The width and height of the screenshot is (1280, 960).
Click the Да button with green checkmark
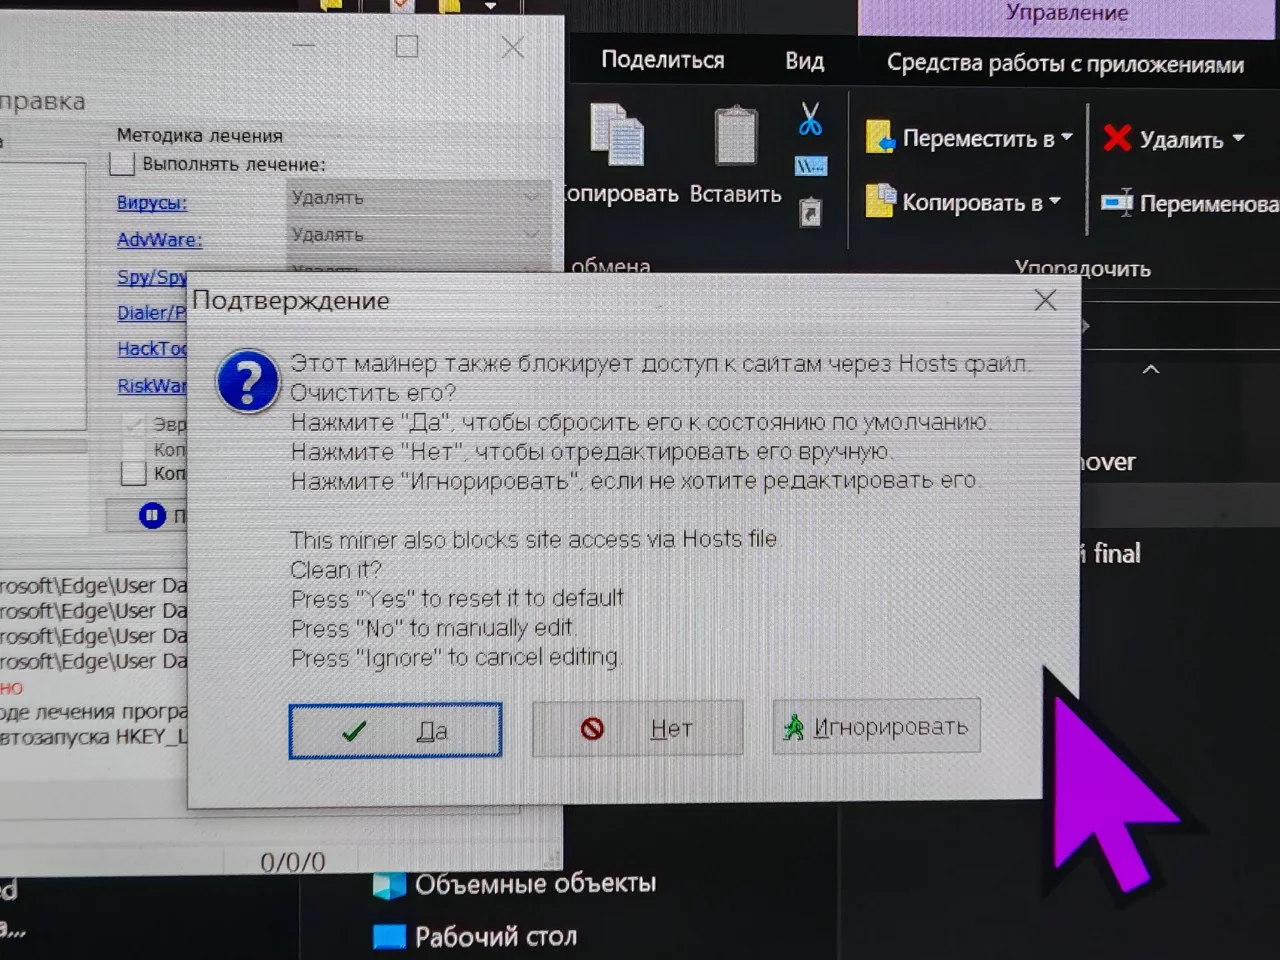[x=395, y=730]
